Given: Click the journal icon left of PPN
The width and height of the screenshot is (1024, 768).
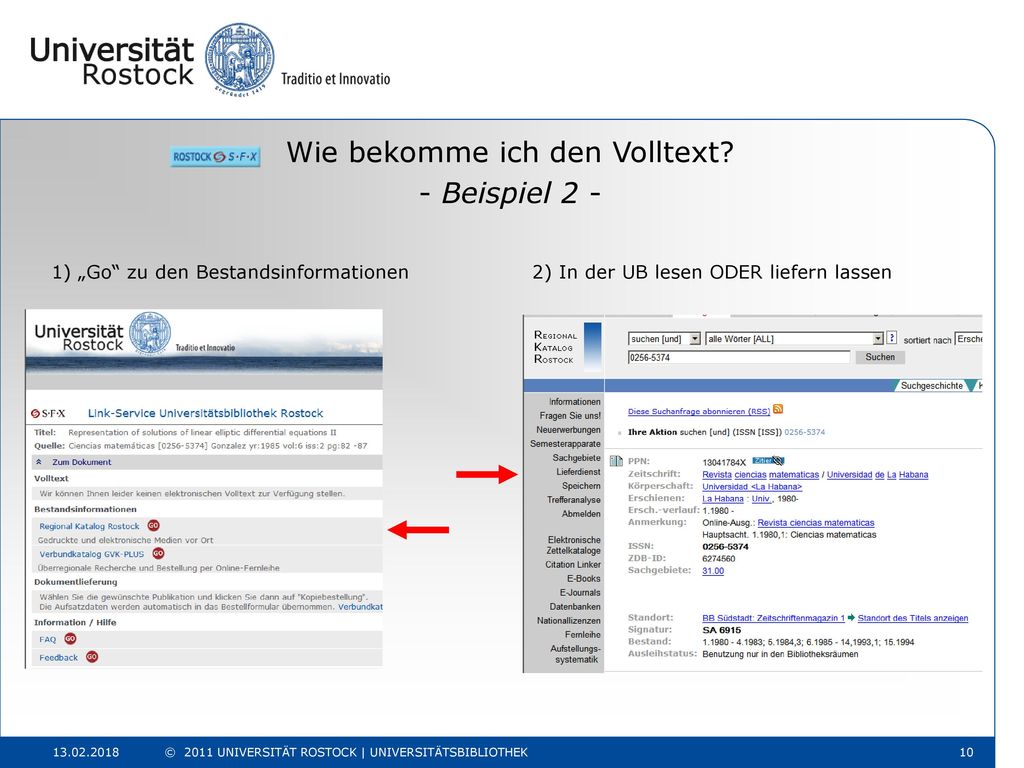Looking at the screenshot, I should point(616,461).
